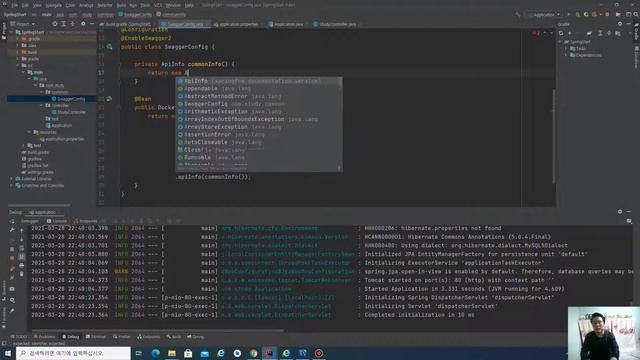
Task: Open Project panel gear options
Action: point(83,24)
